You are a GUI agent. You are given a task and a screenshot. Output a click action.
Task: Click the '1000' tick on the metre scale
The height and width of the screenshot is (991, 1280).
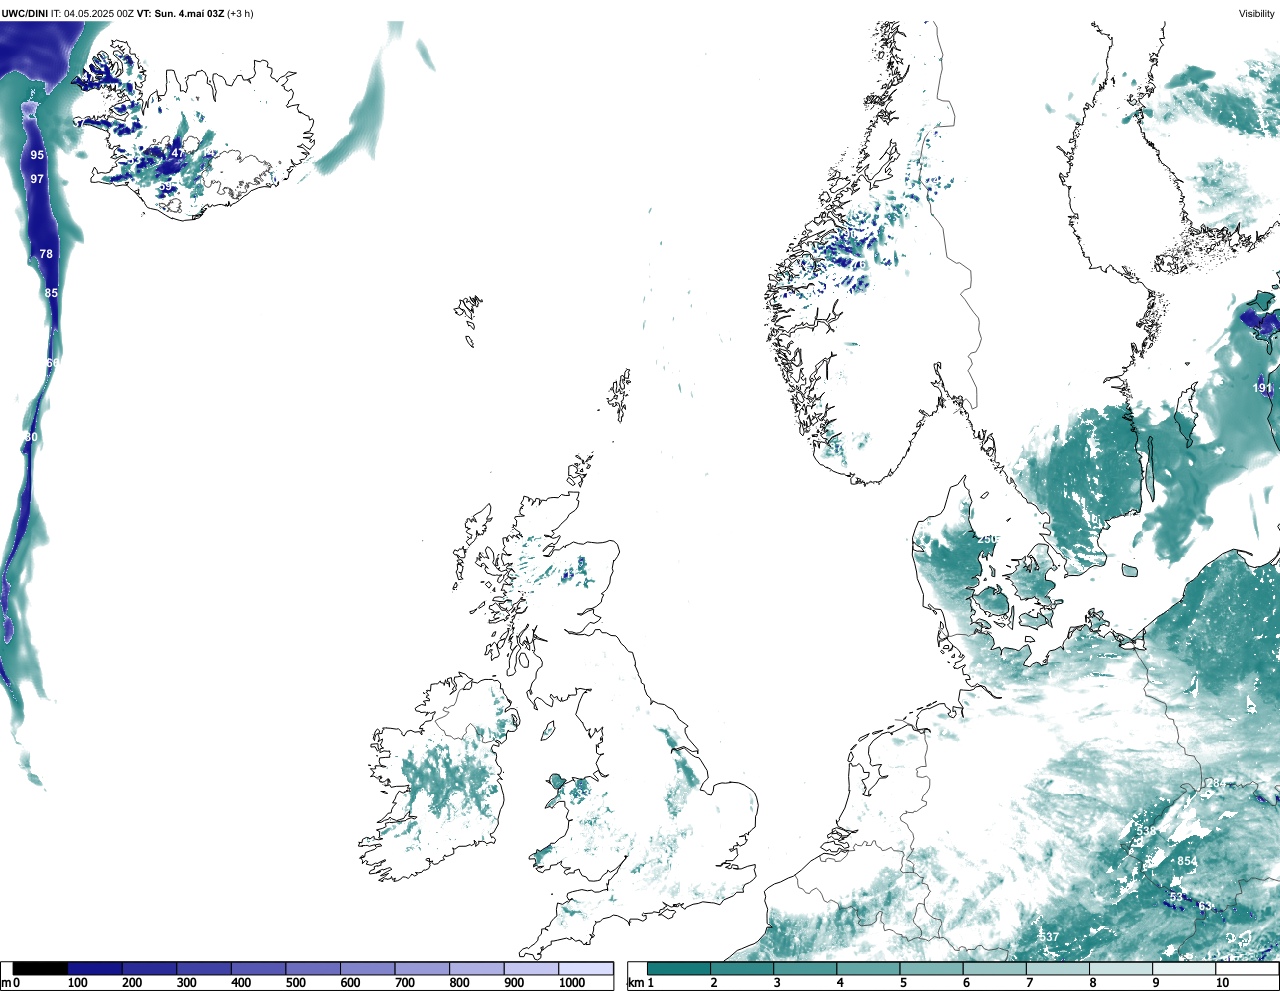[x=572, y=983]
